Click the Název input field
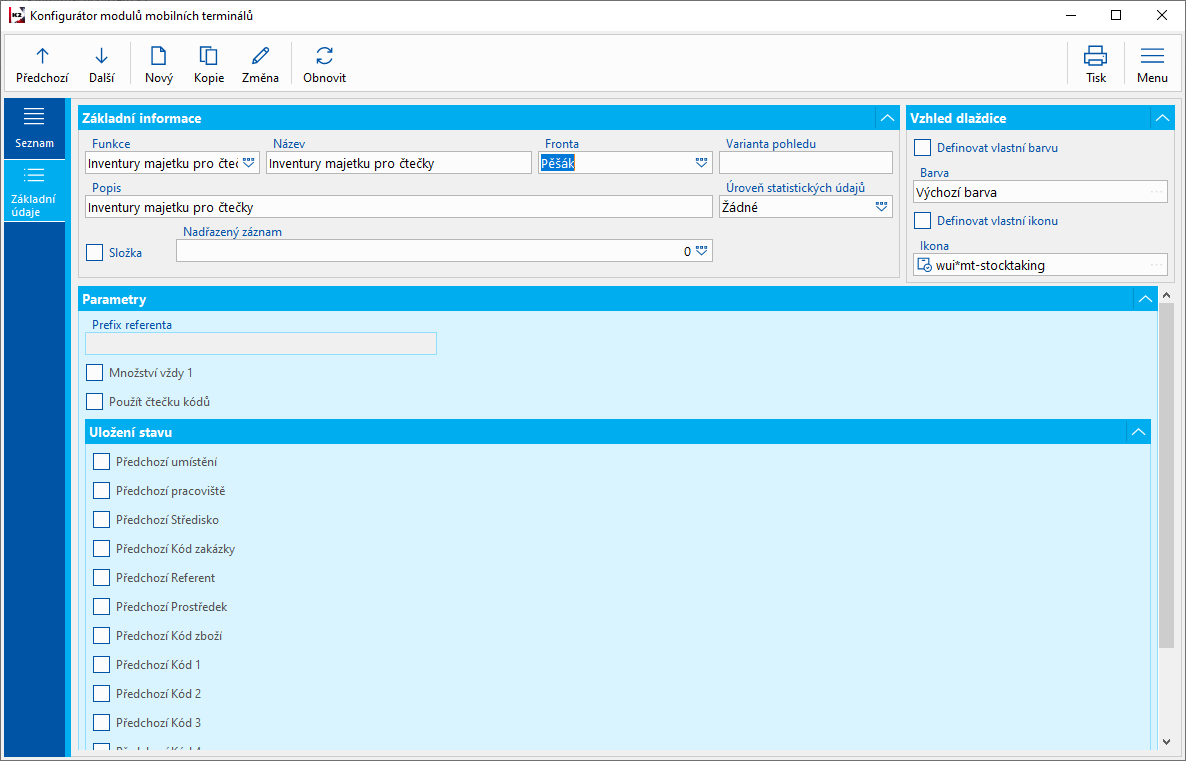The width and height of the screenshot is (1186, 761). click(x=399, y=163)
